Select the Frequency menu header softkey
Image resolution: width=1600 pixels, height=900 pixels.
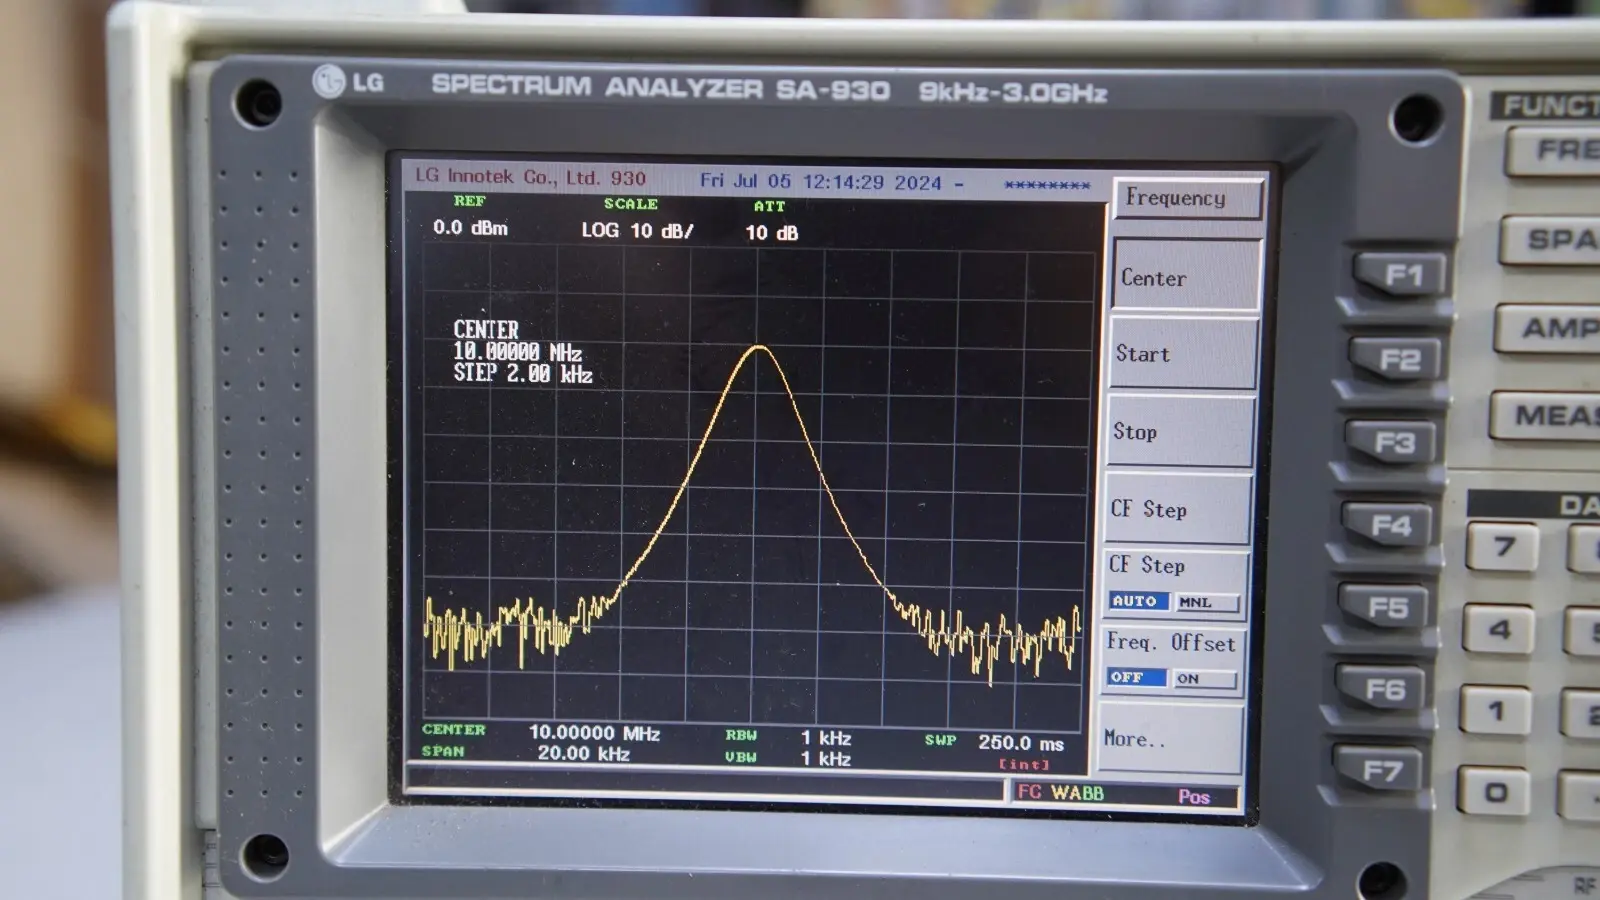click(x=1187, y=198)
